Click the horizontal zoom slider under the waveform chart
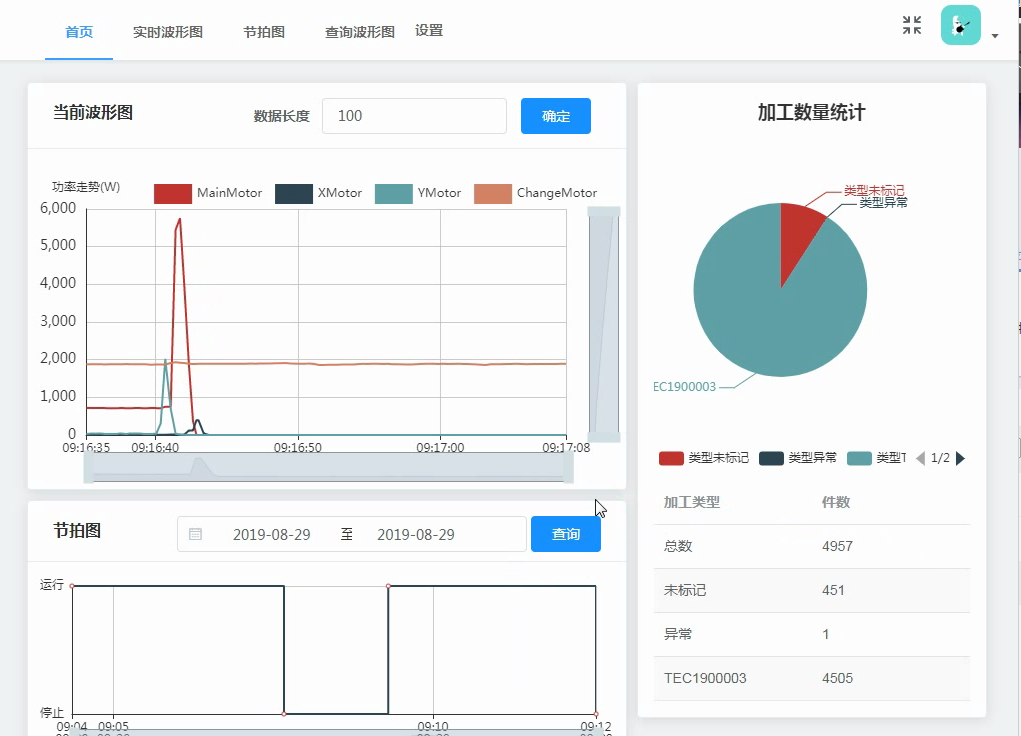The height and width of the screenshot is (736, 1021). tap(328, 467)
